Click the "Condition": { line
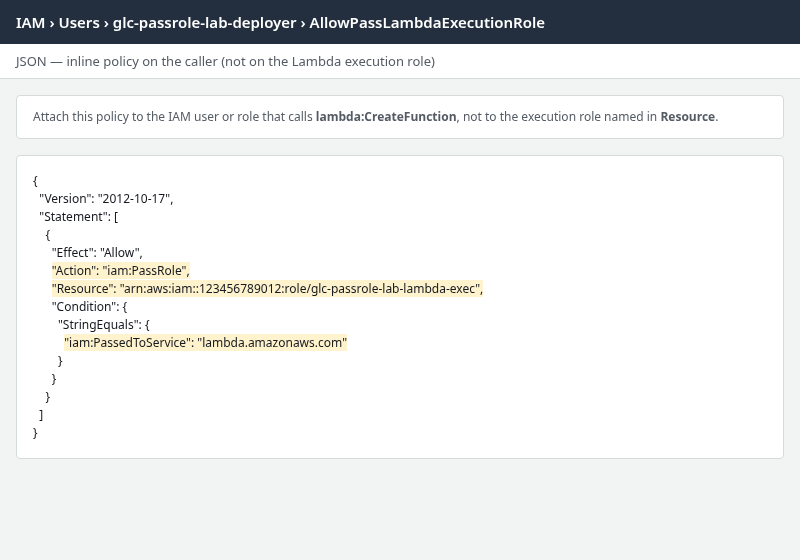This screenshot has width=800, height=560. pyautogui.click(x=89, y=307)
